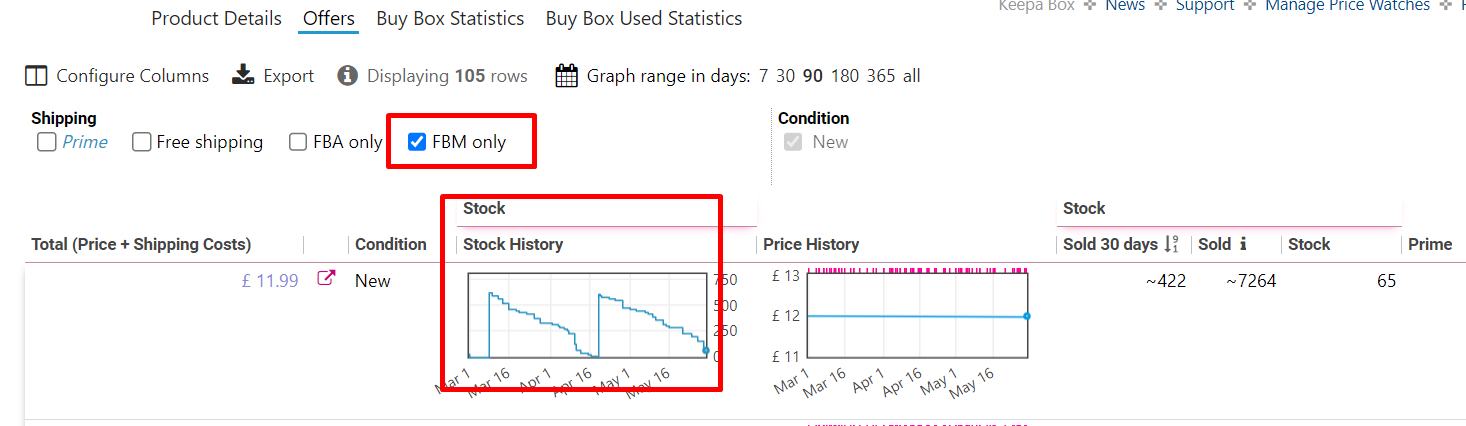Click the sort icon on Sold 30 days
Screen dimensions: 1466x426
point(1173,244)
